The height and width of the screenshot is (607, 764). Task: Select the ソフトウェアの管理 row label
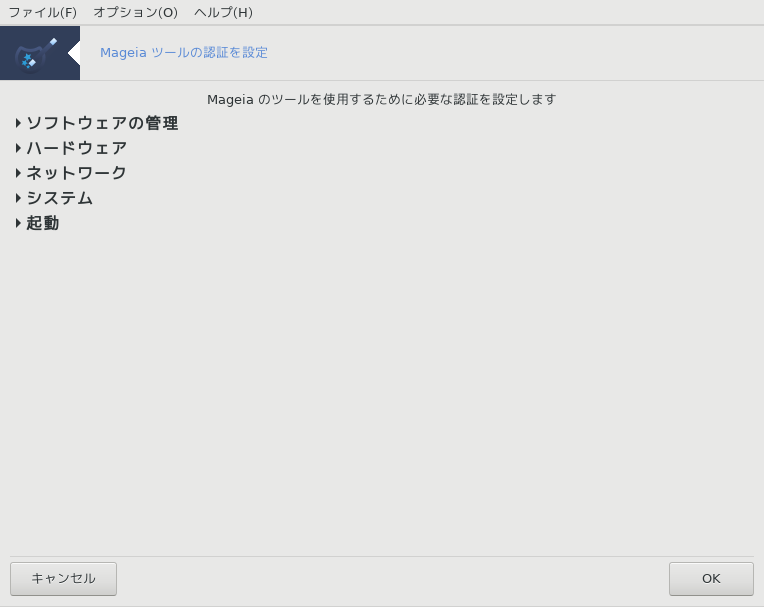coord(102,123)
